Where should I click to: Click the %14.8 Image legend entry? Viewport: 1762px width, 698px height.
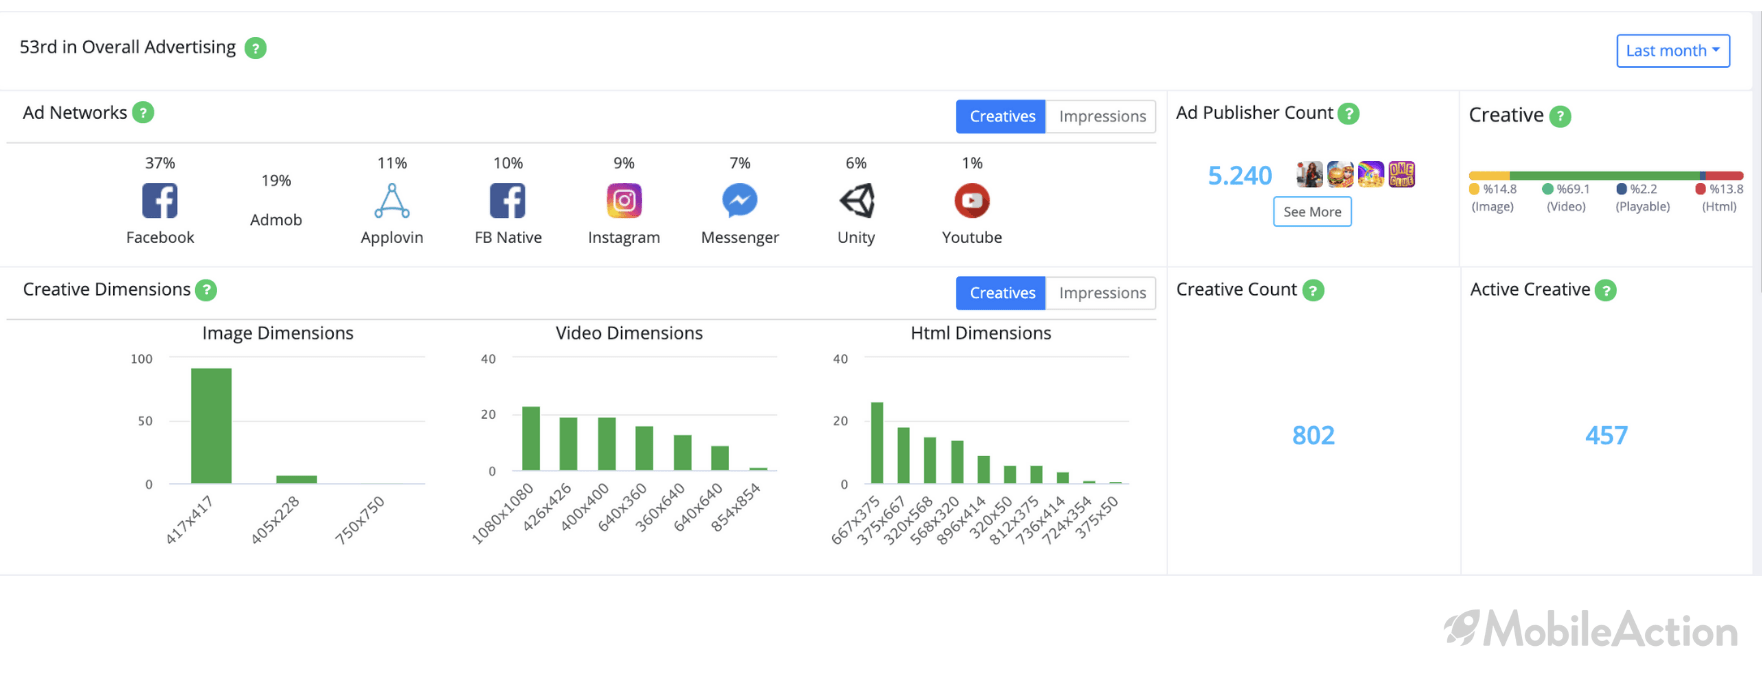pyautogui.click(x=1493, y=197)
